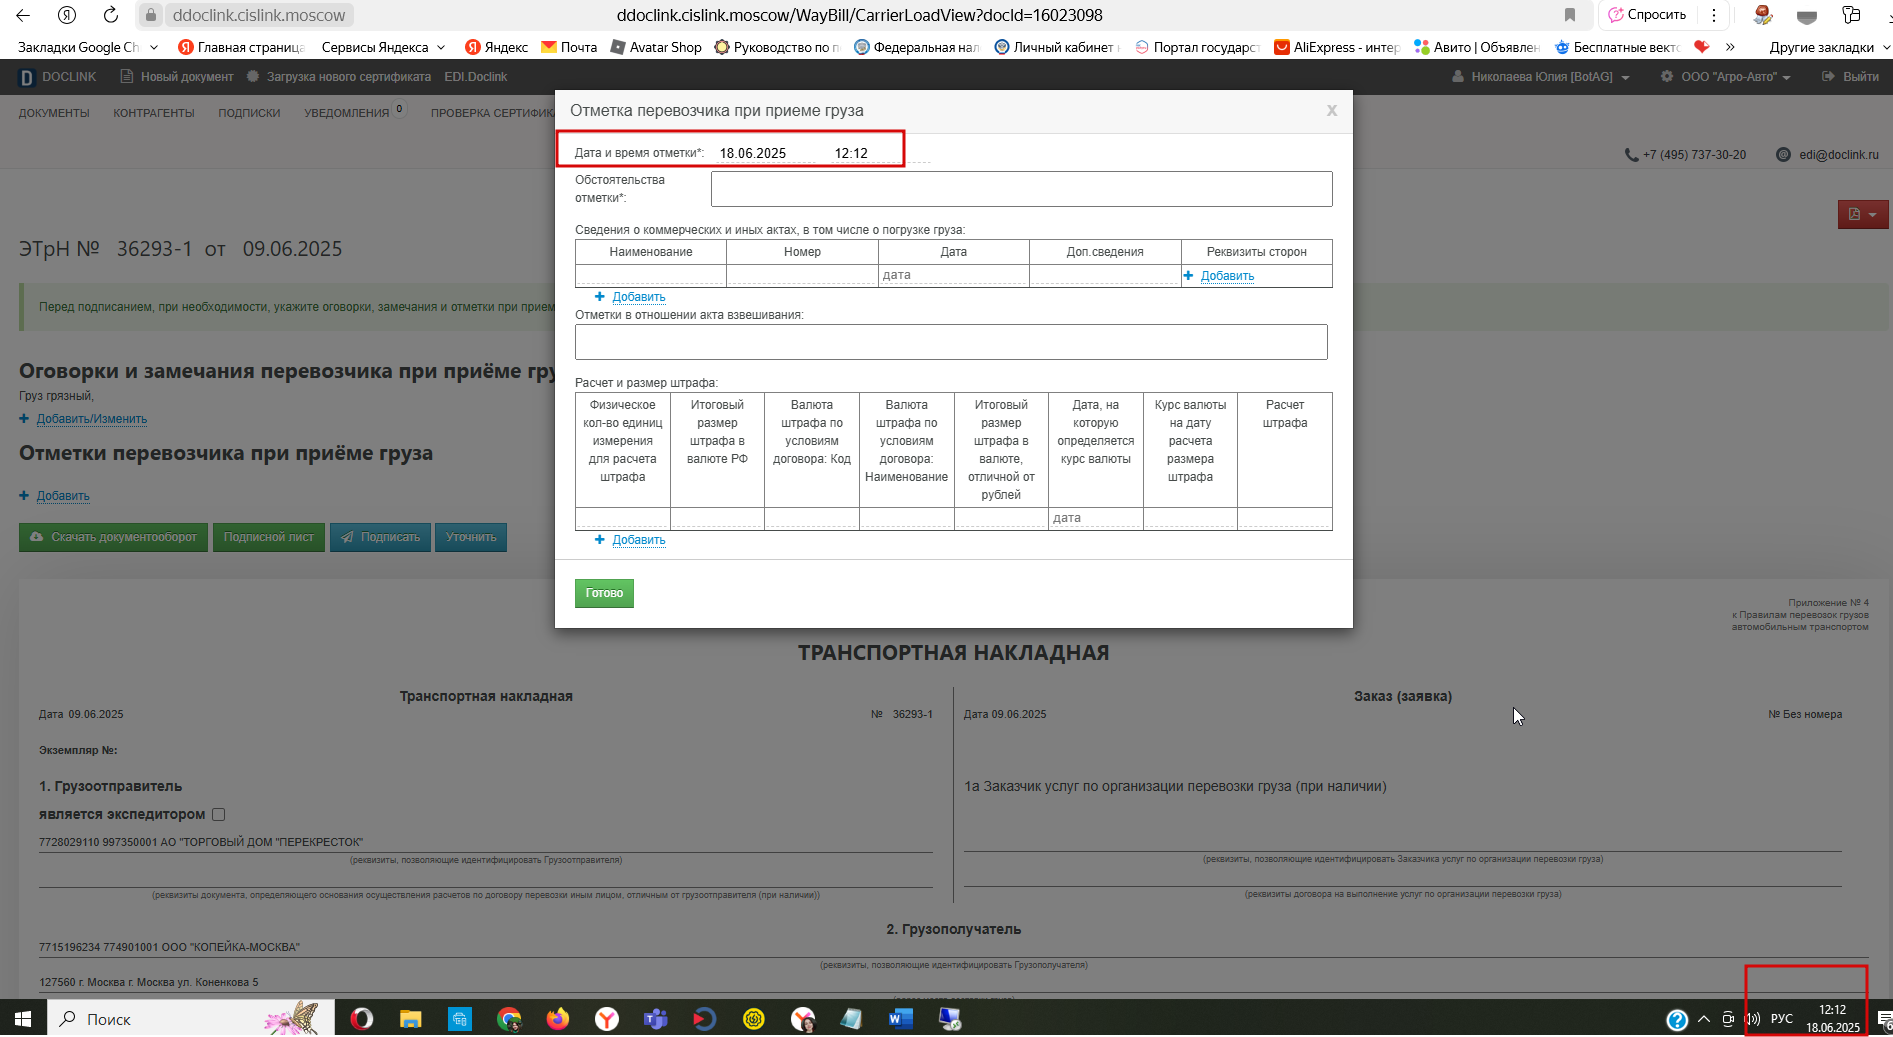Click the Подписной лист button
This screenshot has width=1893, height=1037.
point(269,537)
